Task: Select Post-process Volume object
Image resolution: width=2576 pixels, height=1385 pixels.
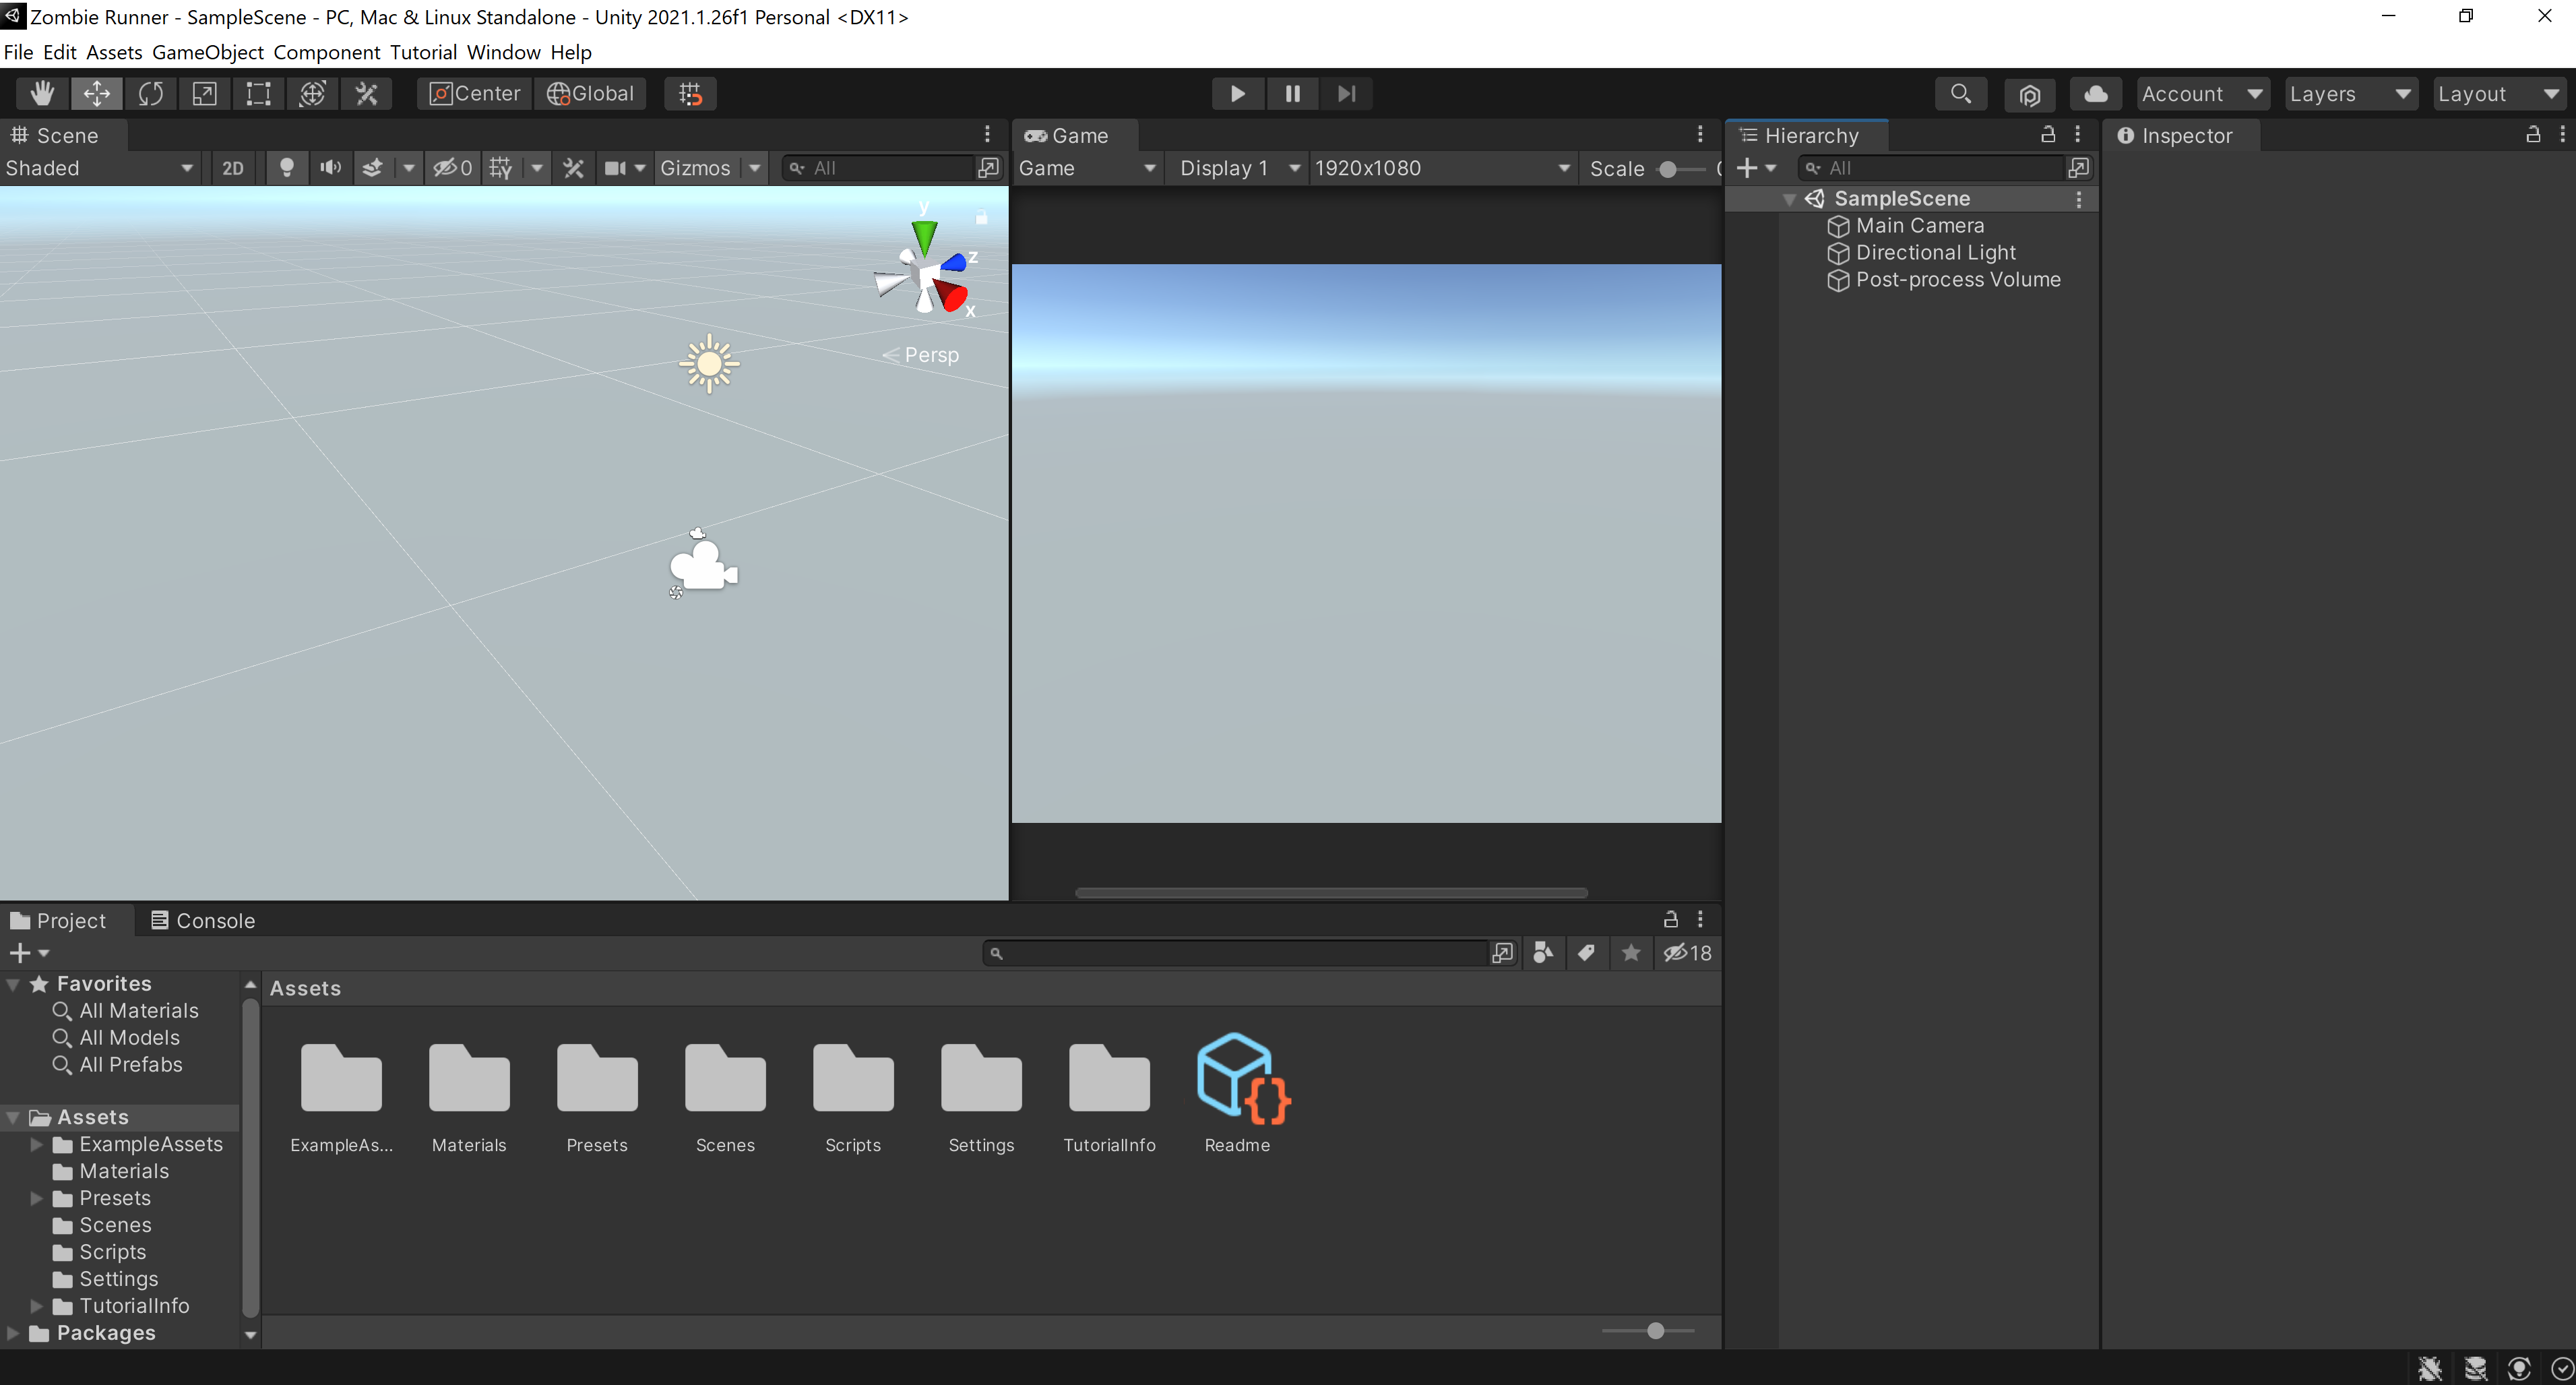Action: pos(1944,280)
